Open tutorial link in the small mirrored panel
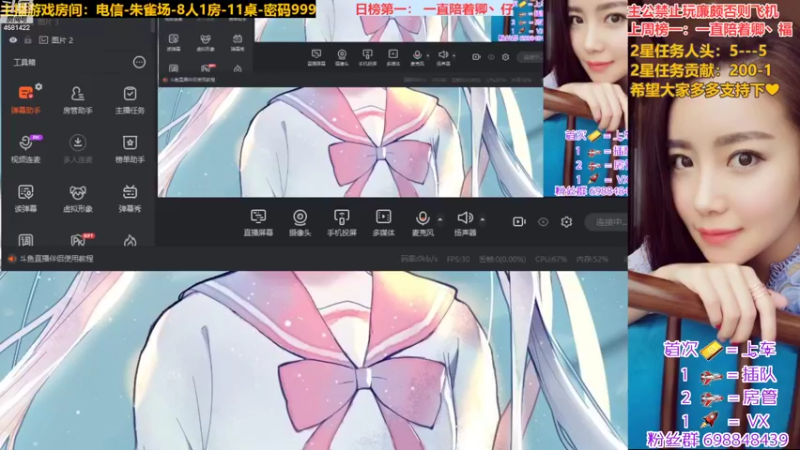The width and height of the screenshot is (800, 450). [192, 80]
